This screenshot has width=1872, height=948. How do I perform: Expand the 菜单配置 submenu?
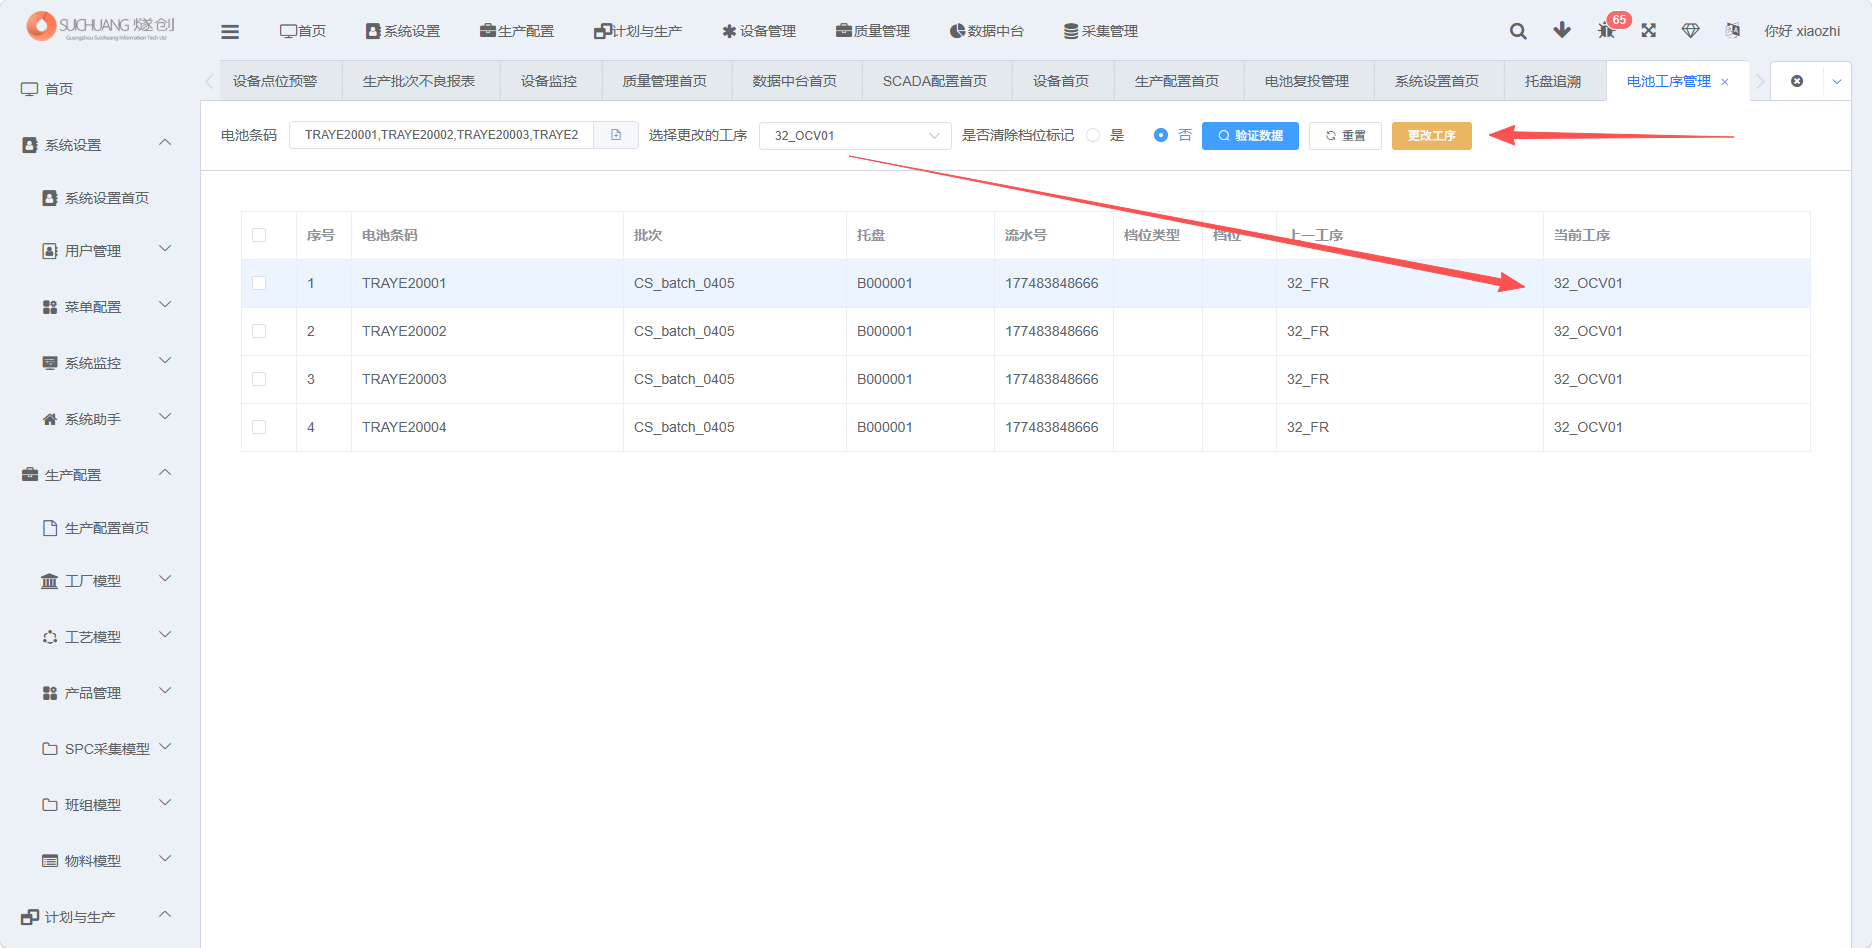(x=165, y=305)
